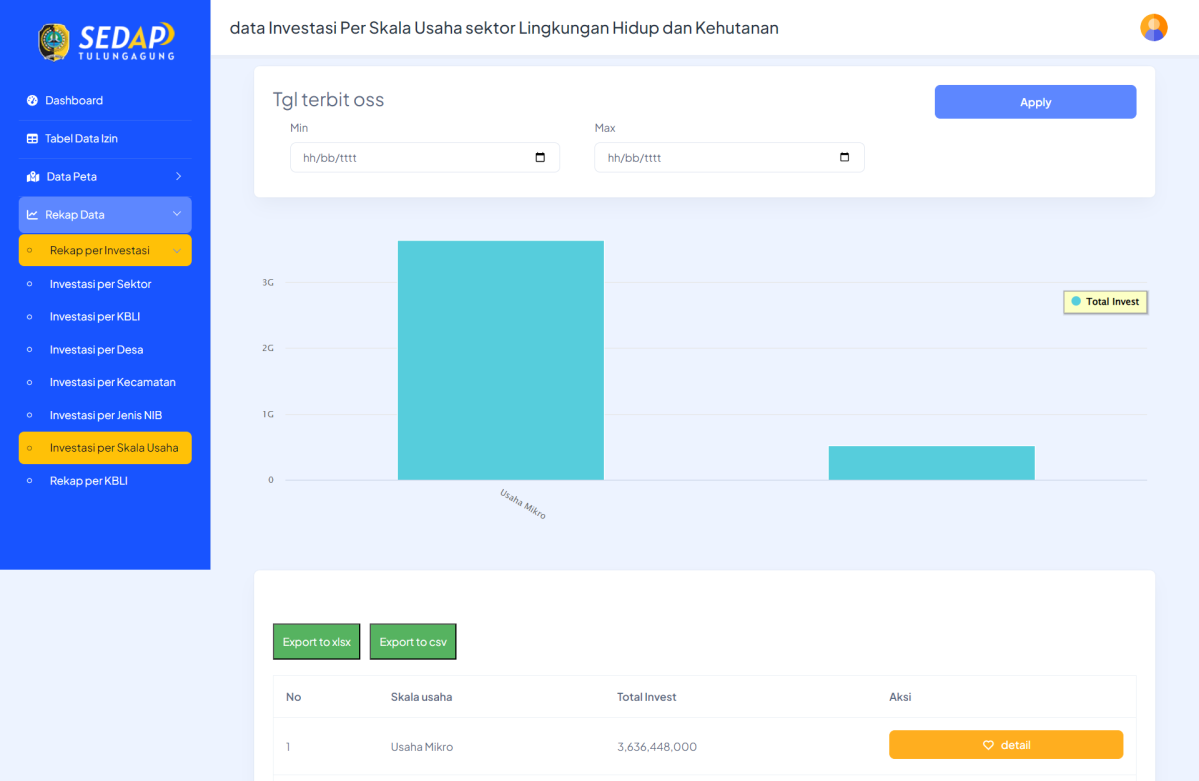Click the Skala usaha column header
This screenshot has width=1199, height=781.
pyautogui.click(x=421, y=697)
